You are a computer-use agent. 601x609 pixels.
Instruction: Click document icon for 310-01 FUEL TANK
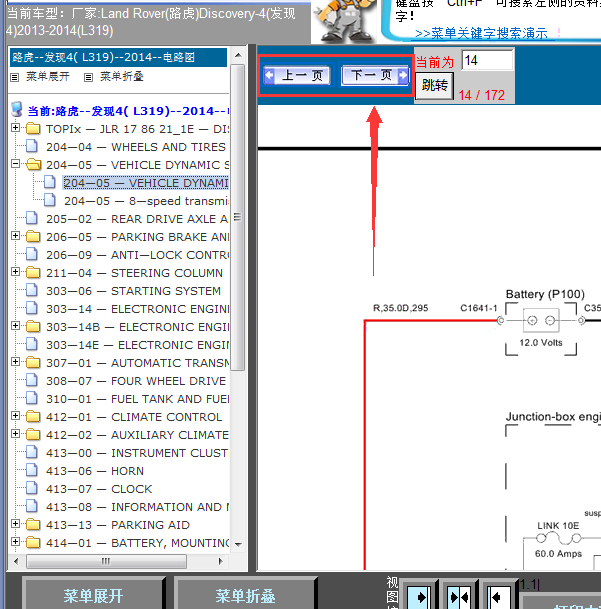click(32, 398)
